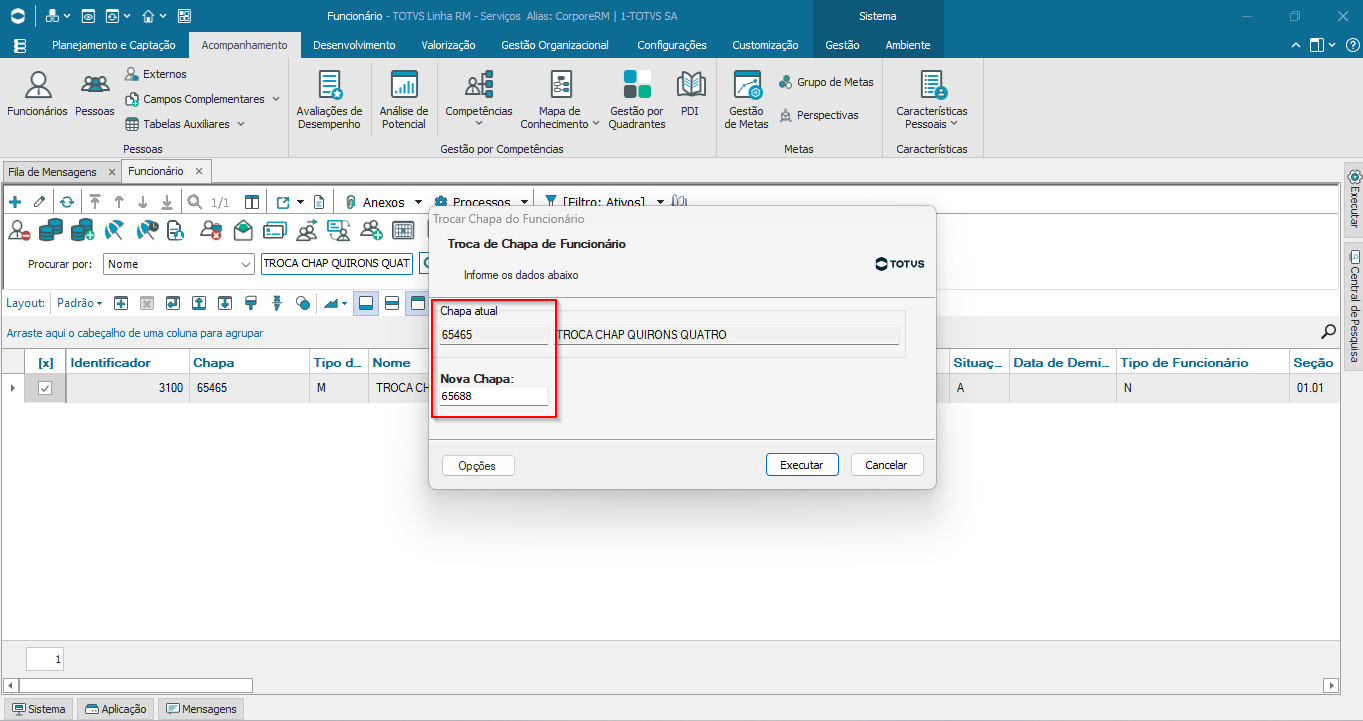
Task: Uncheck the row 3100 checkbox
Action: point(45,388)
